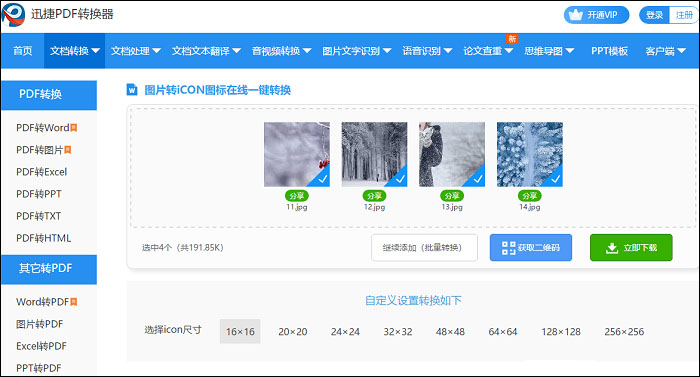The height and width of the screenshot is (377, 700).
Task: Open PDF转TXT in the sidebar
Action: pyautogui.click(x=38, y=216)
